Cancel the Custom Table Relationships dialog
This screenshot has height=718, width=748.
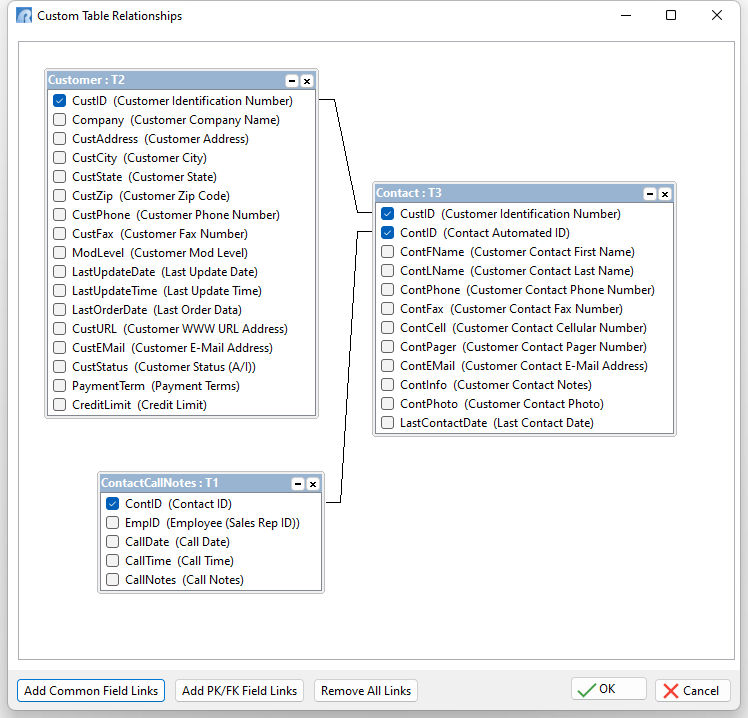tap(693, 690)
